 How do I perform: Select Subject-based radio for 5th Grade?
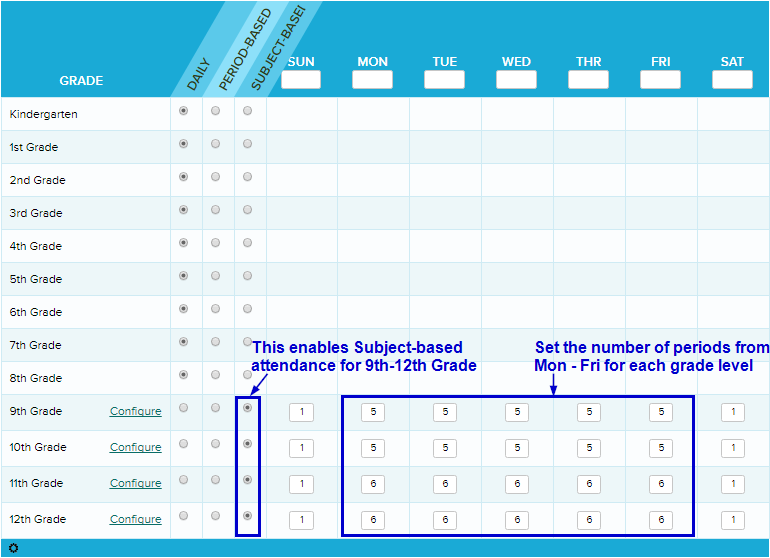click(248, 276)
